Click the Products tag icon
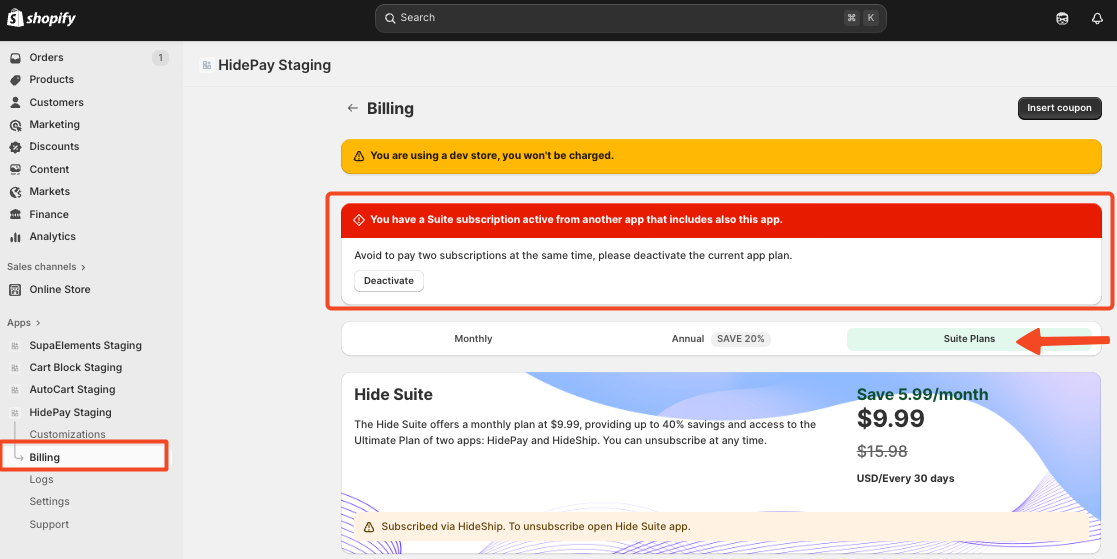 pos(15,80)
